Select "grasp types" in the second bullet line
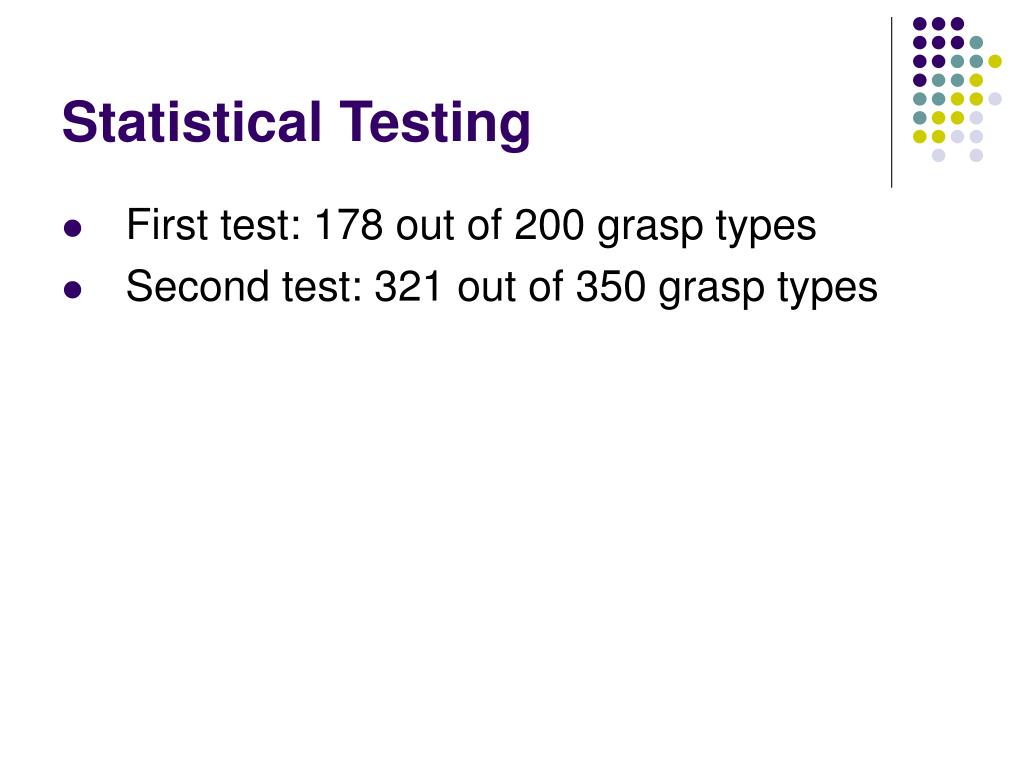Image resolution: width=1024 pixels, height=768 pixels. tap(768, 290)
